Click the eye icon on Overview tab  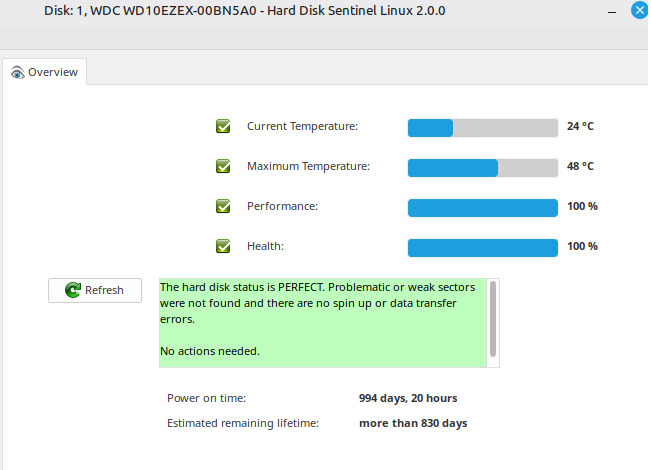tap(17, 72)
